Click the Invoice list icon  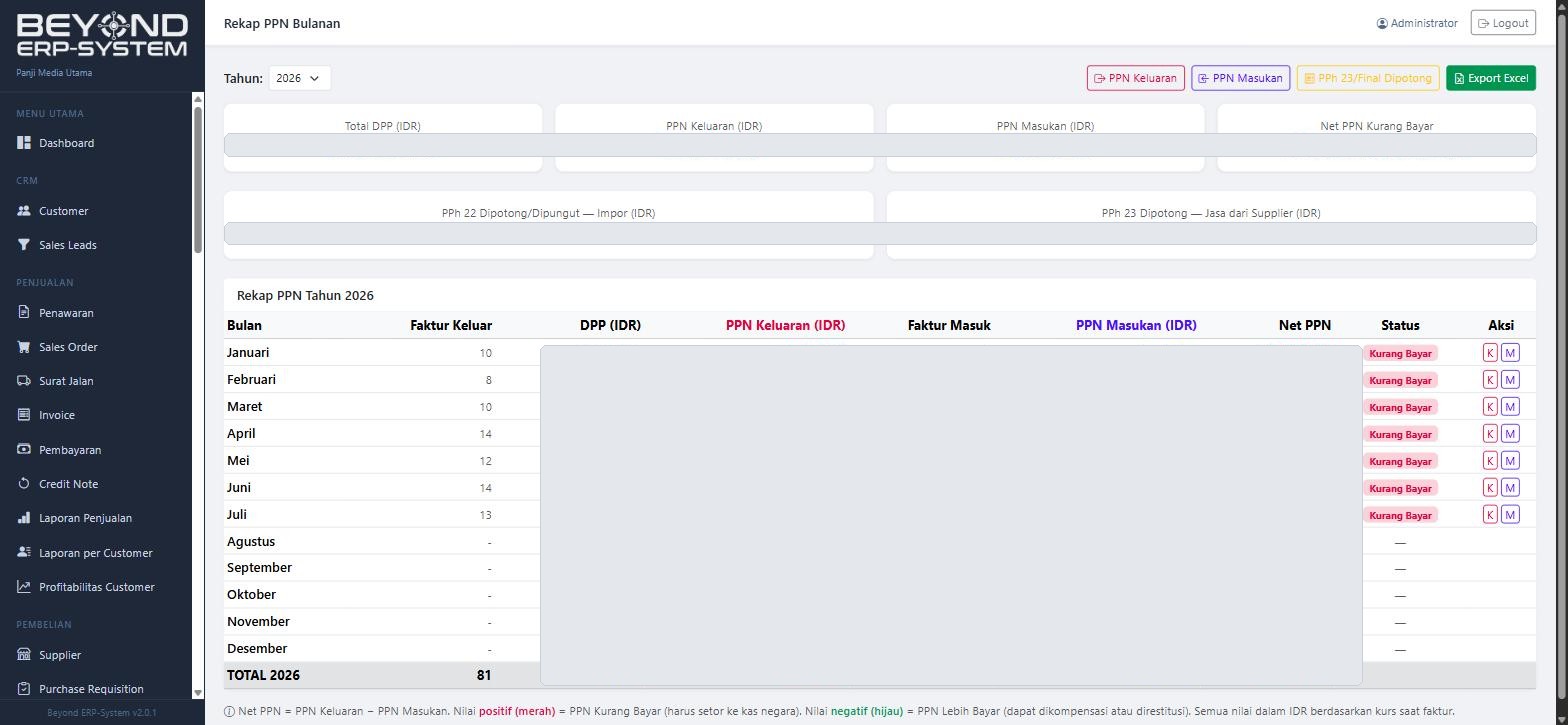click(24, 415)
